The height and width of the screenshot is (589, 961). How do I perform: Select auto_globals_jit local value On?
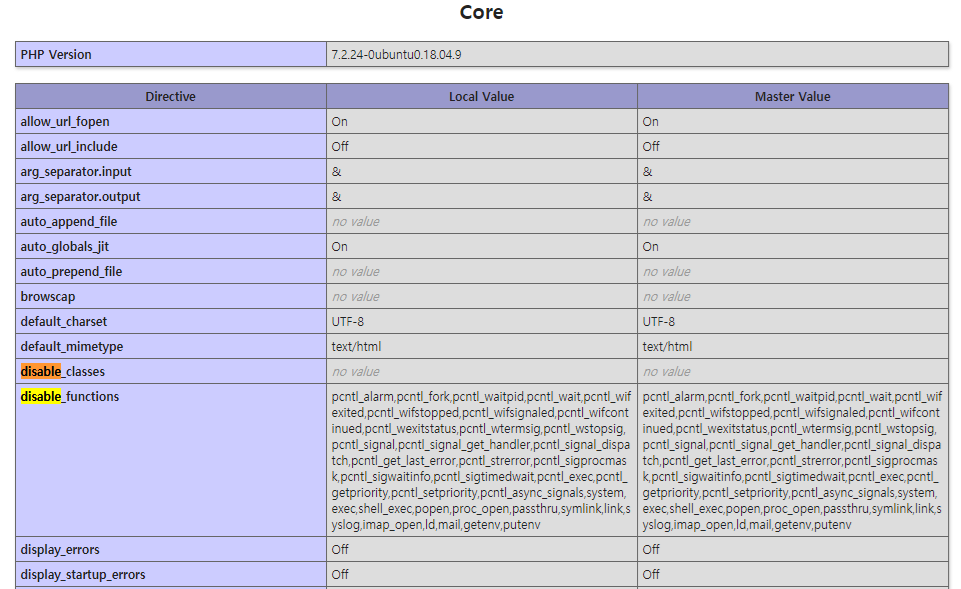pyautogui.click(x=340, y=246)
